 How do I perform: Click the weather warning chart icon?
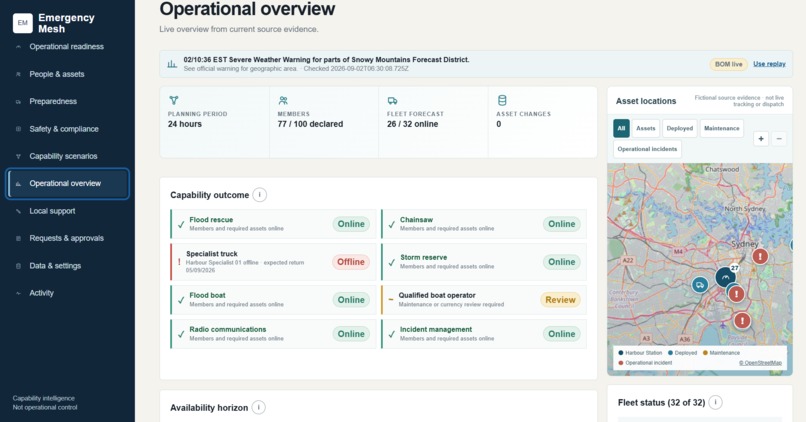point(172,64)
